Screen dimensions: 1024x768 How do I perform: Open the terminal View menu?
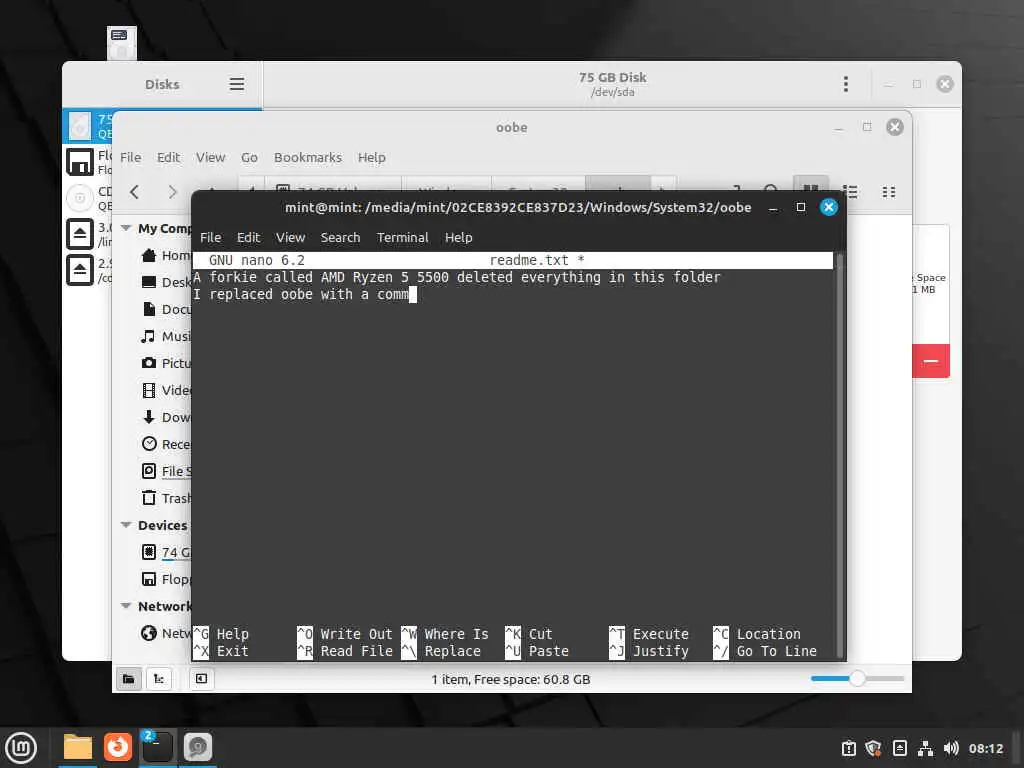[x=290, y=238]
